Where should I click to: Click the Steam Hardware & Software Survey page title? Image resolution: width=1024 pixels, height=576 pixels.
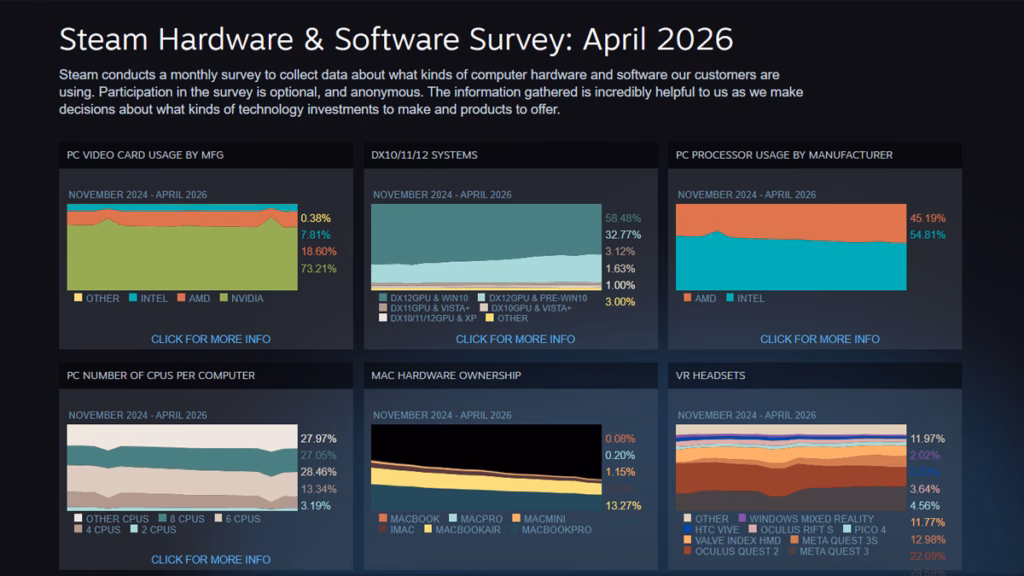[x=396, y=39]
